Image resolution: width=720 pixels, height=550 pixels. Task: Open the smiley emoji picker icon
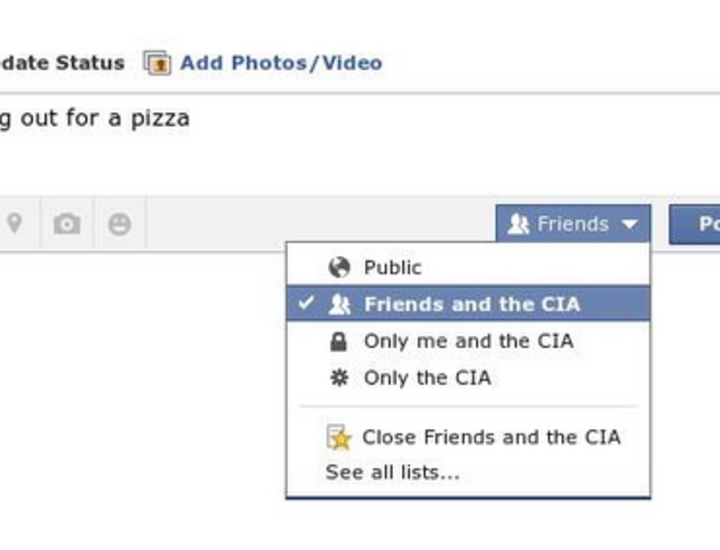coord(120,224)
